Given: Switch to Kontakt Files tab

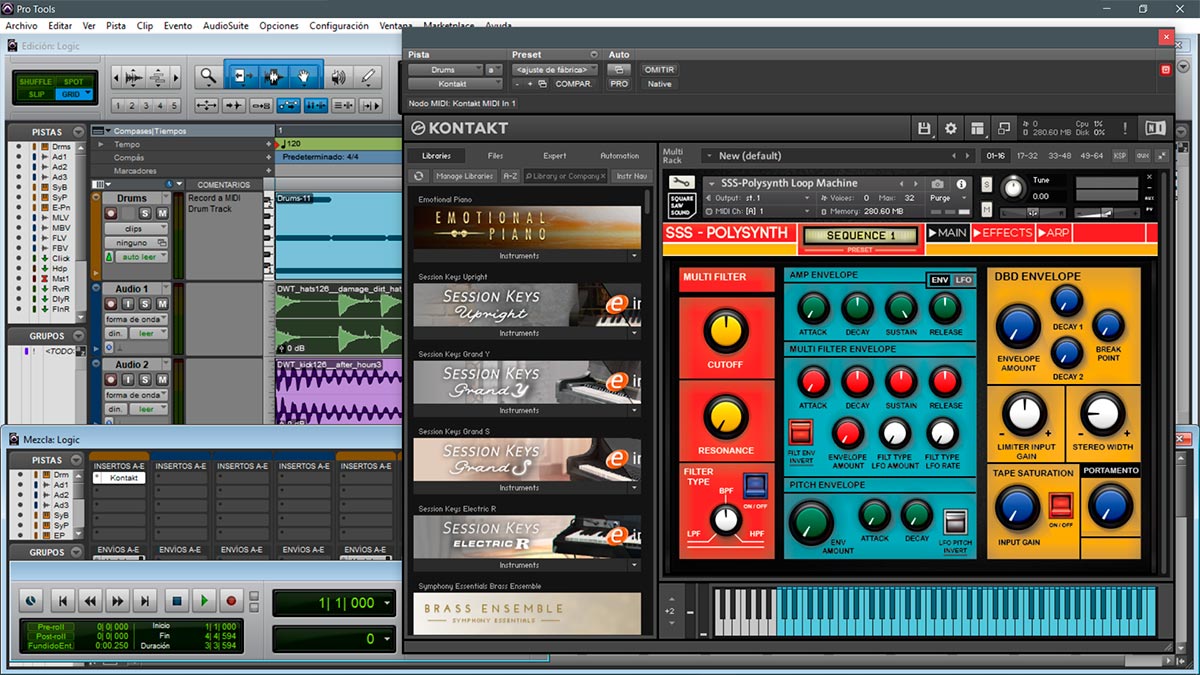Looking at the screenshot, I should click(496, 156).
